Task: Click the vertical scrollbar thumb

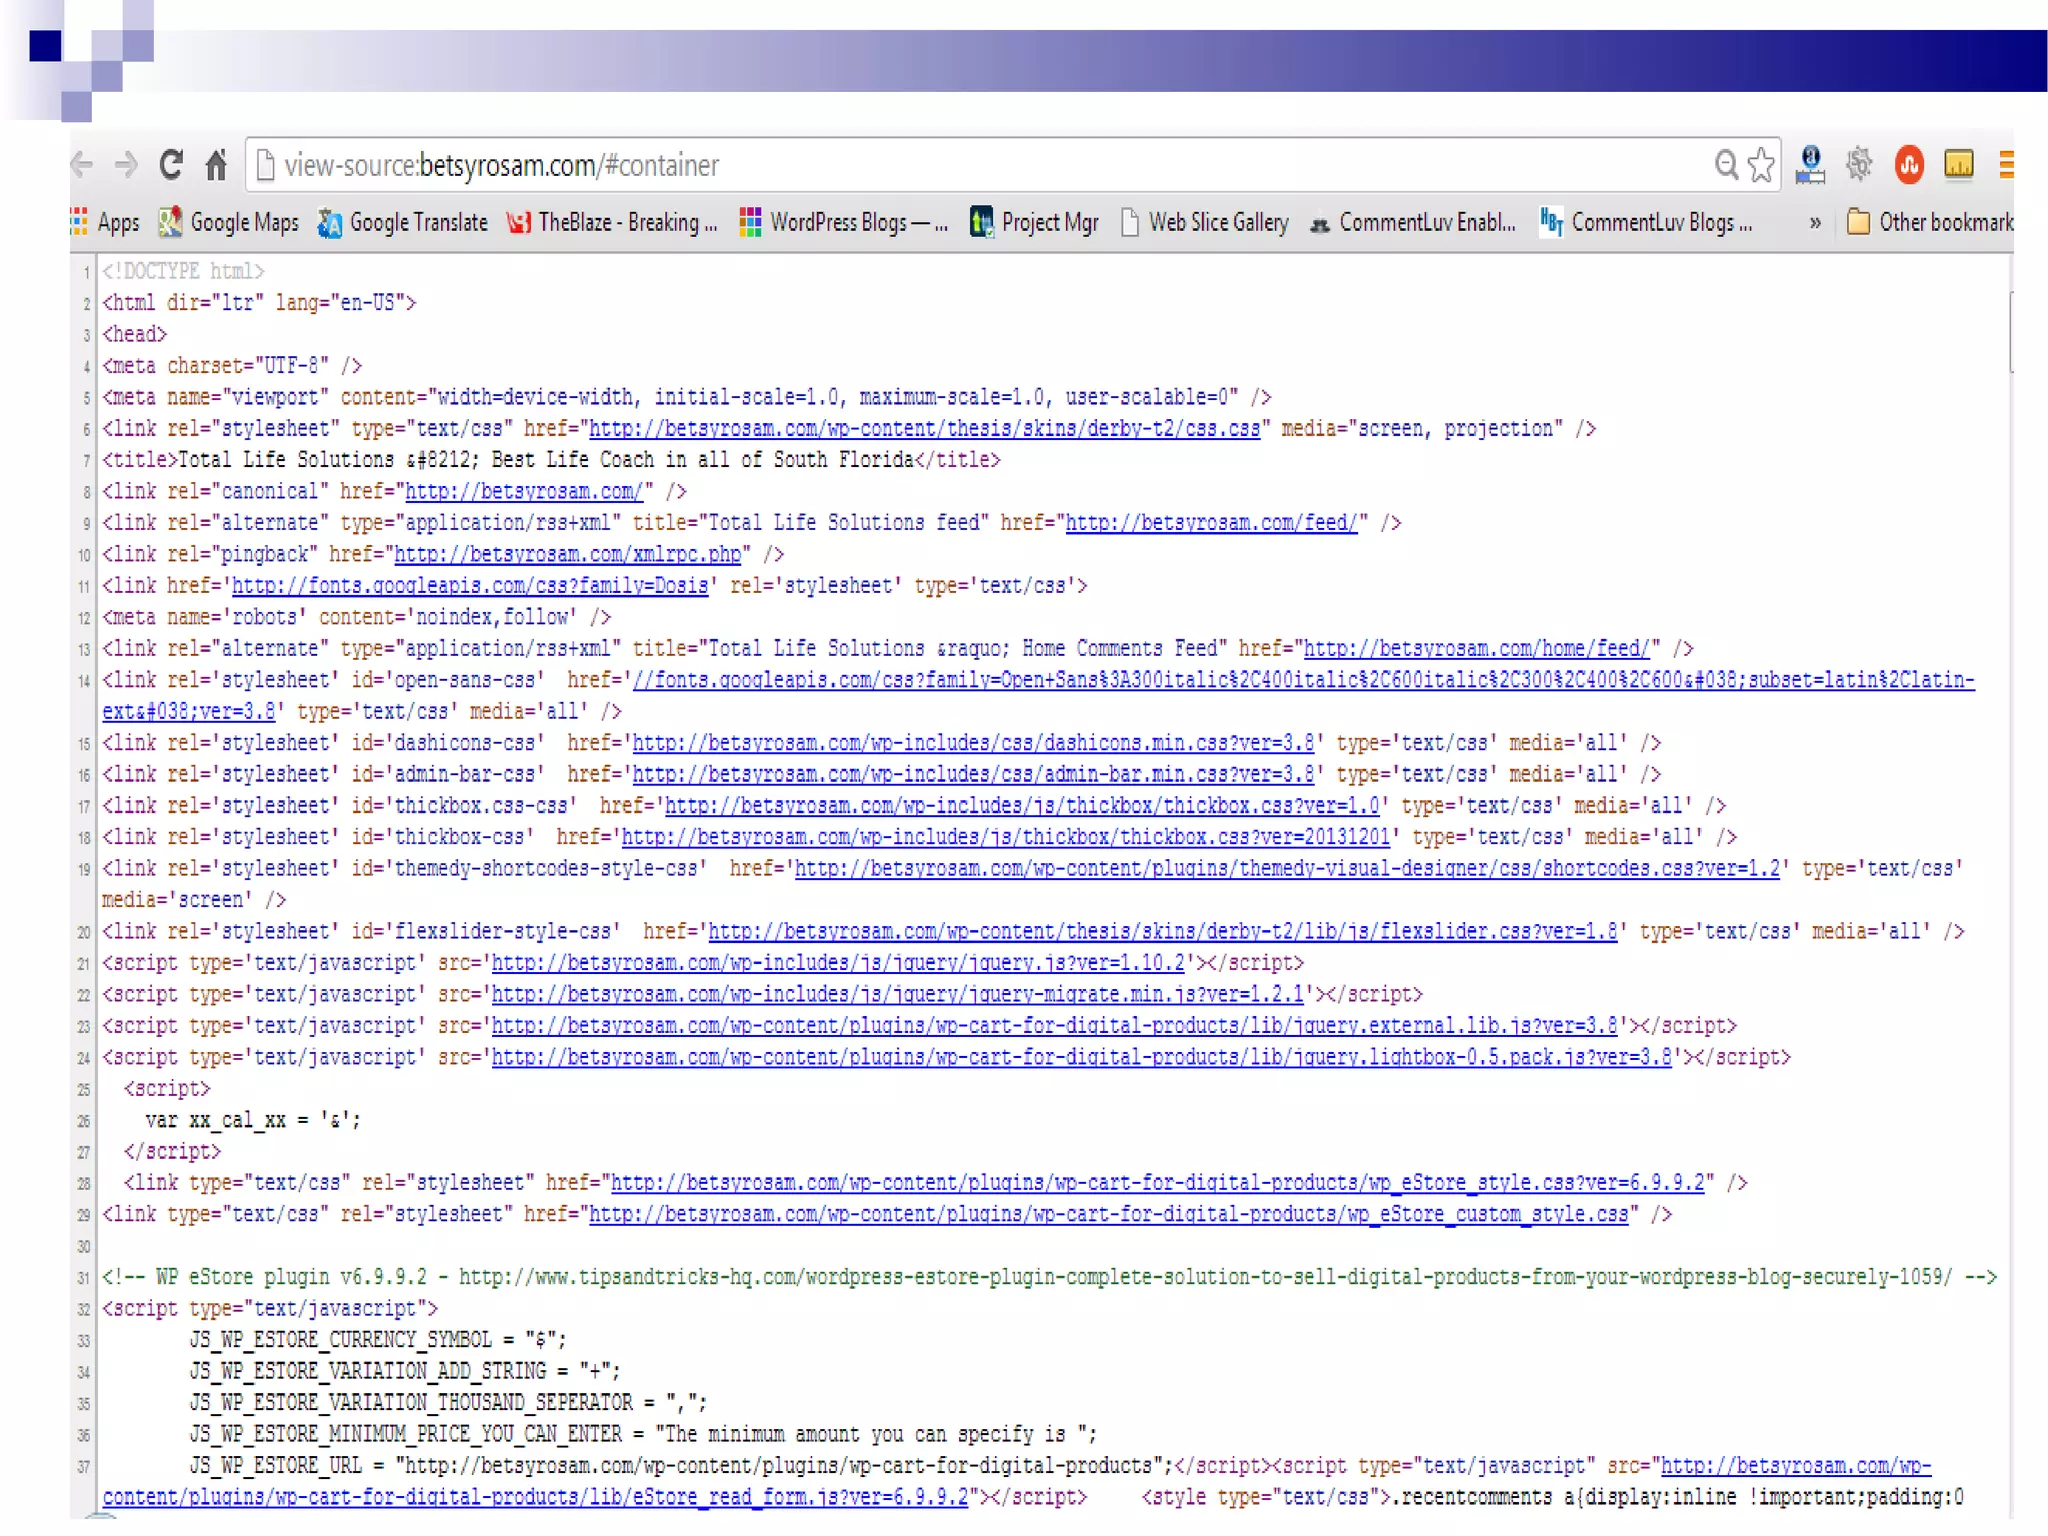Action: point(2010,332)
